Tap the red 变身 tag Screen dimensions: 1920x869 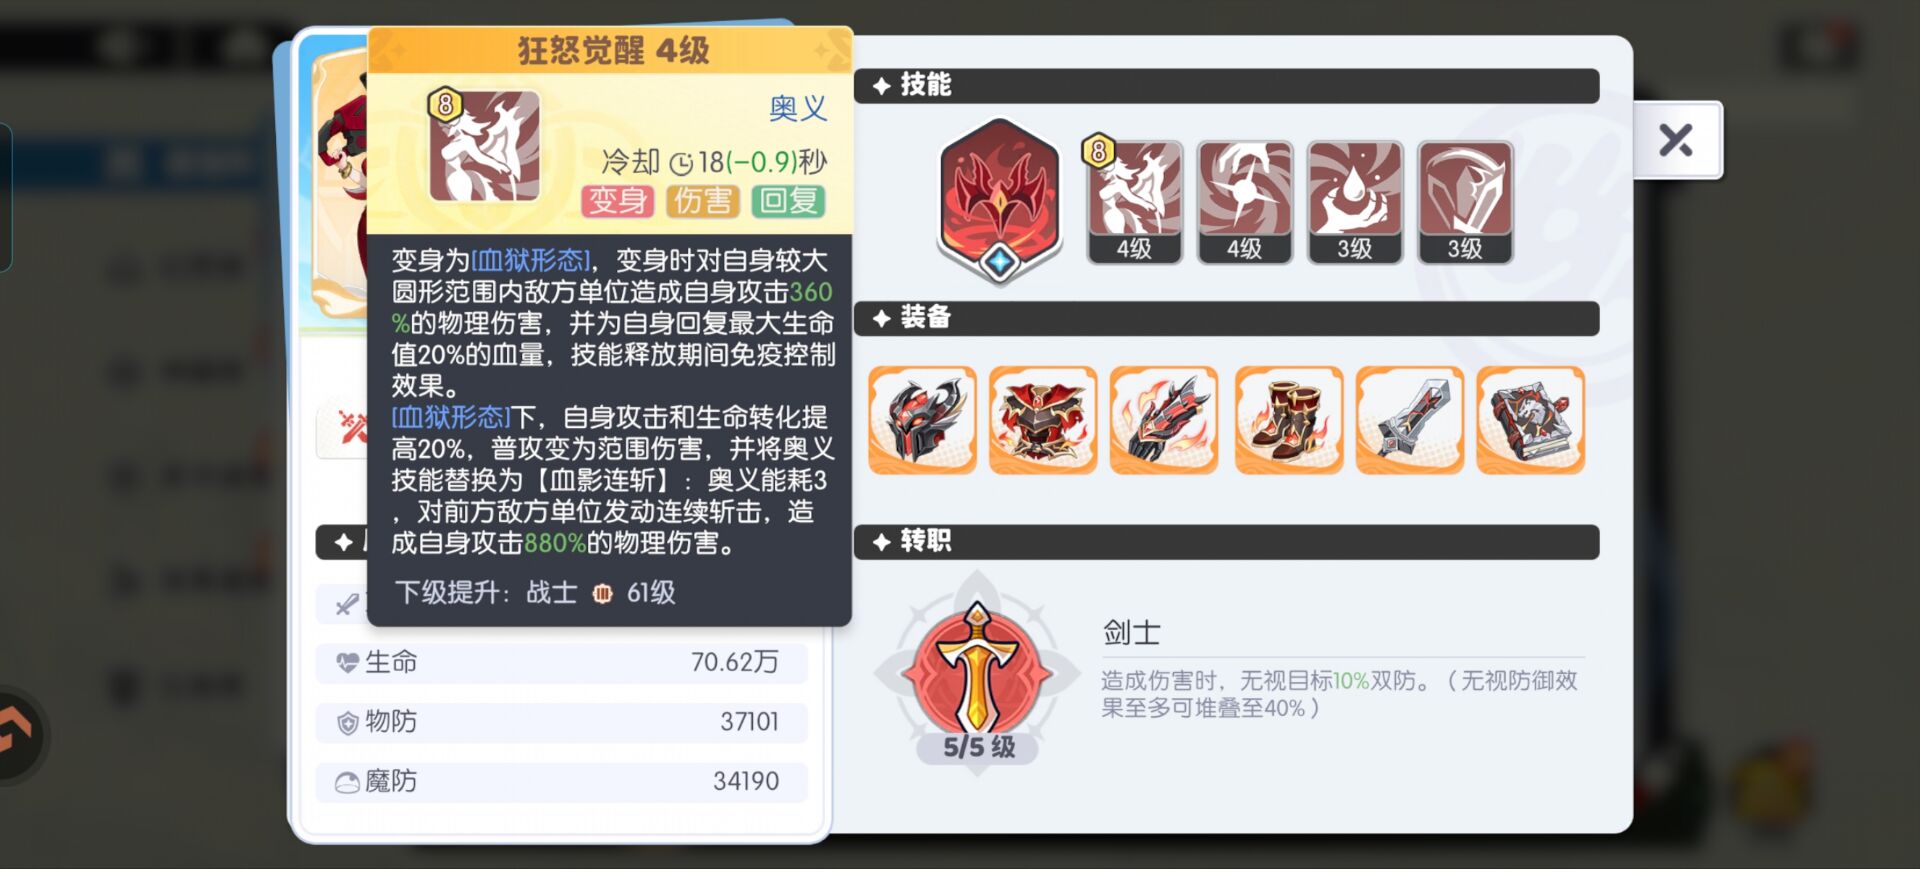pos(617,201)
